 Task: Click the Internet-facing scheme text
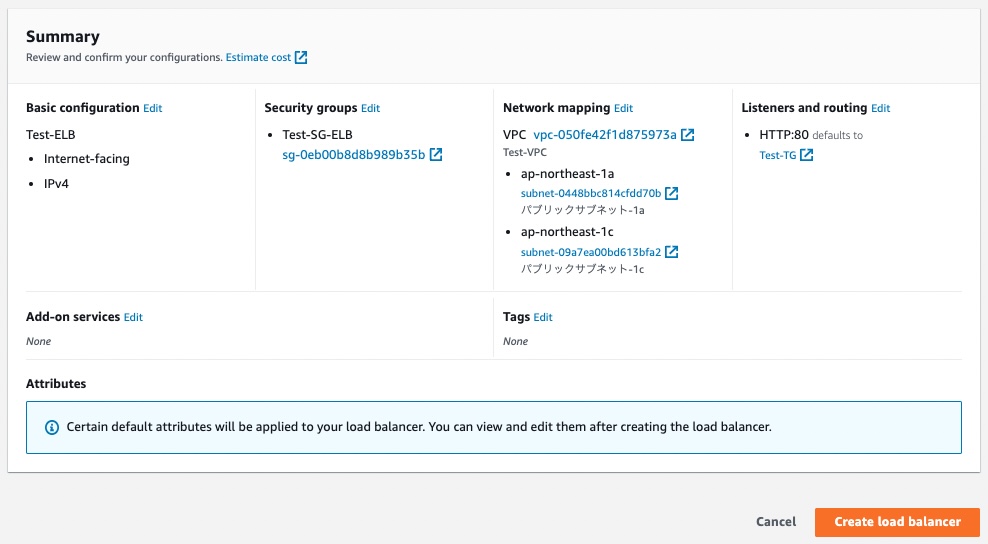[x=86, y=159]
